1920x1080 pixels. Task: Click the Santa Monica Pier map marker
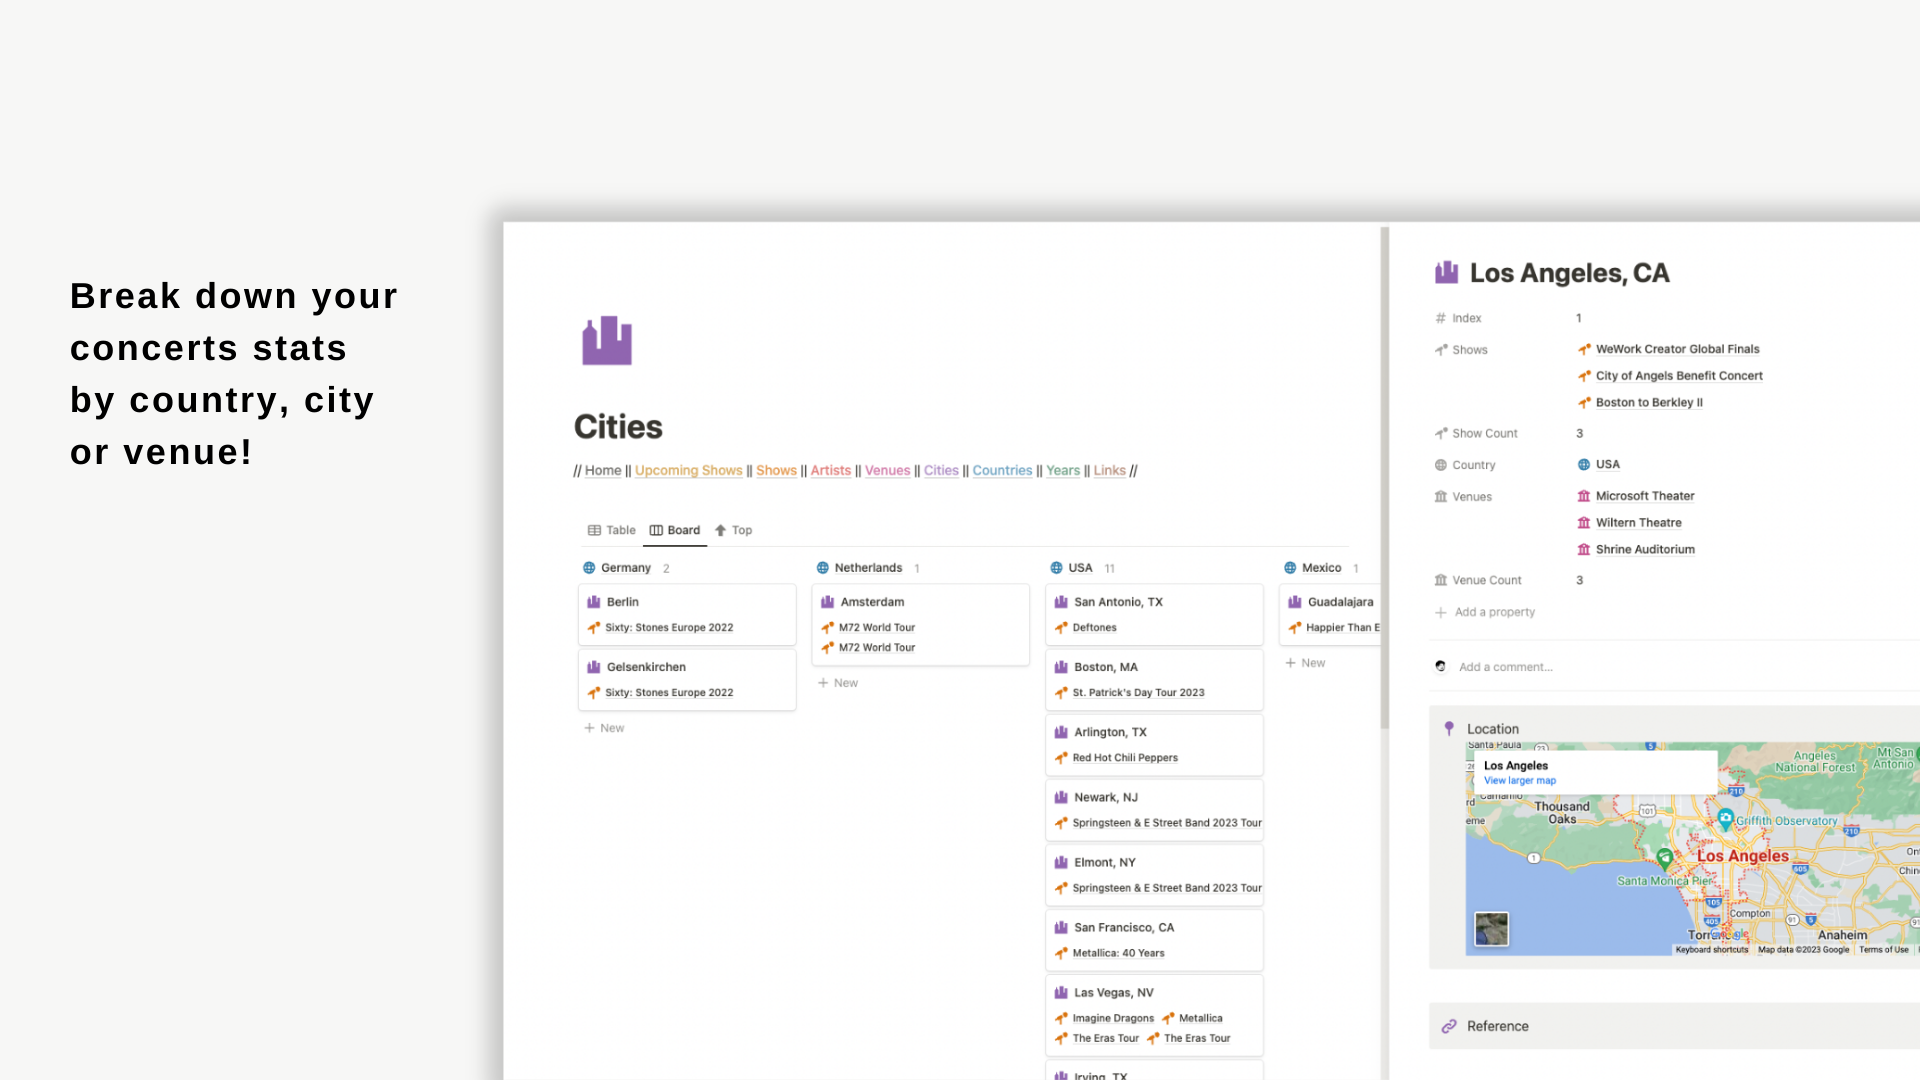pyautogui.click(x=1664, y=858)
